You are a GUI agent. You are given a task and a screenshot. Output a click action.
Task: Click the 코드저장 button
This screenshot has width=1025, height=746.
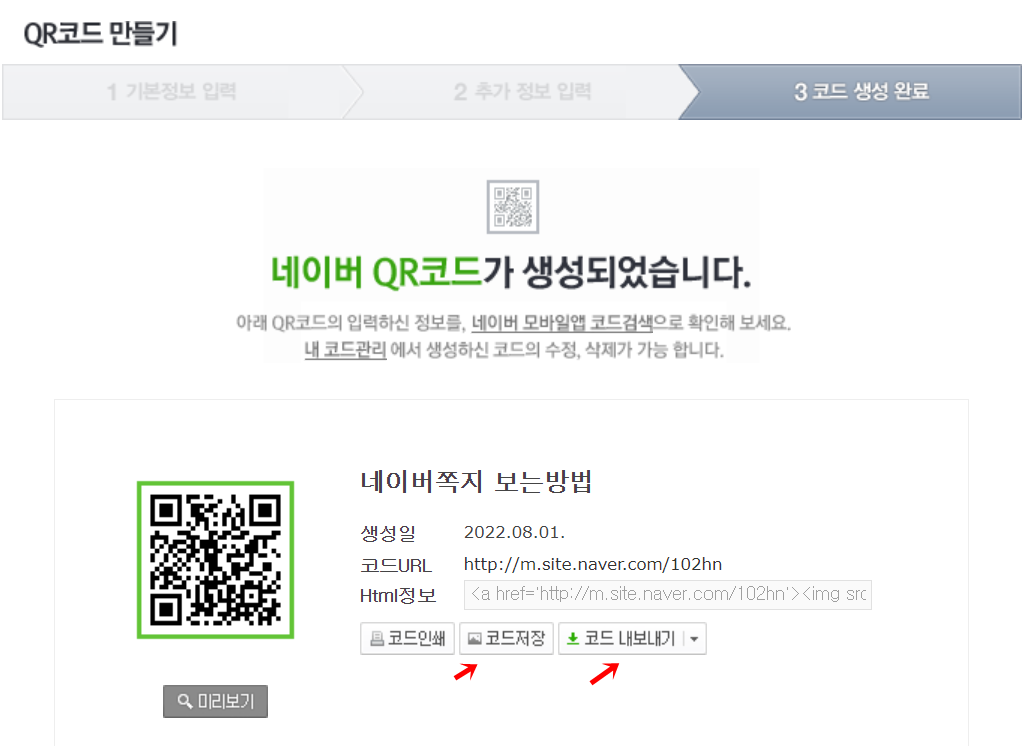(505, 638)
